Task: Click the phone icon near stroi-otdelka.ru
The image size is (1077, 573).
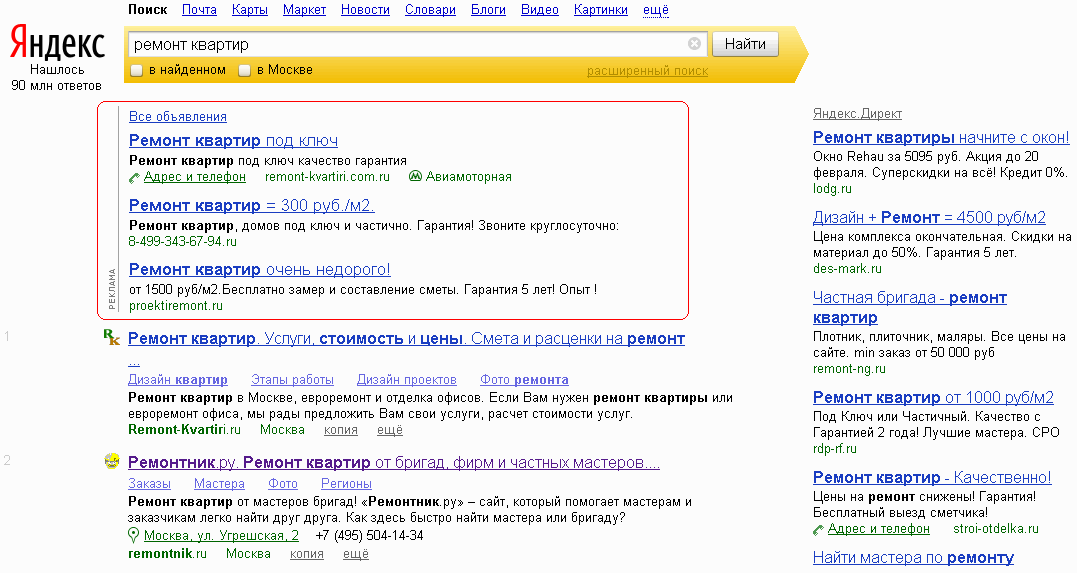Action: click(x=818, y=530)
